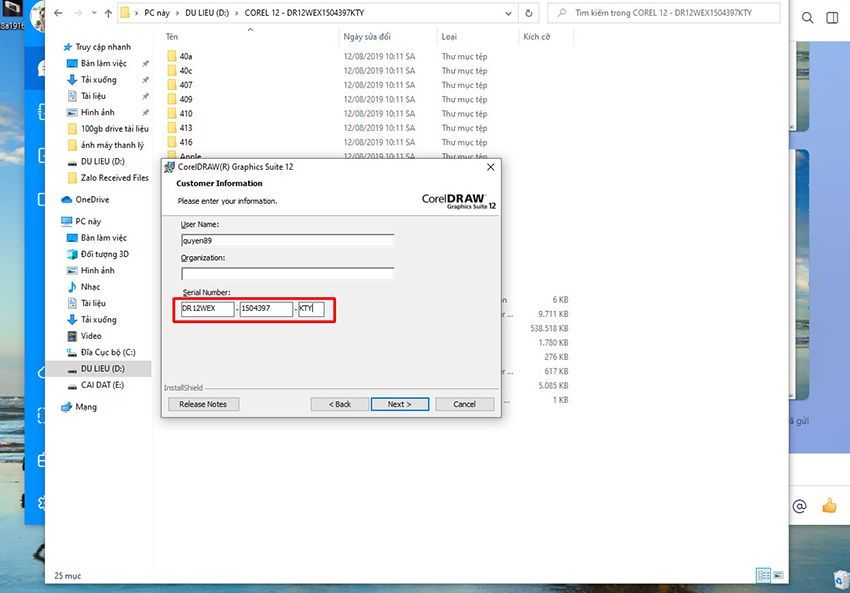This screenshot has width=850, height=593.
Task: Switch Explorer to details view
Action: click(x=763, y=575)
